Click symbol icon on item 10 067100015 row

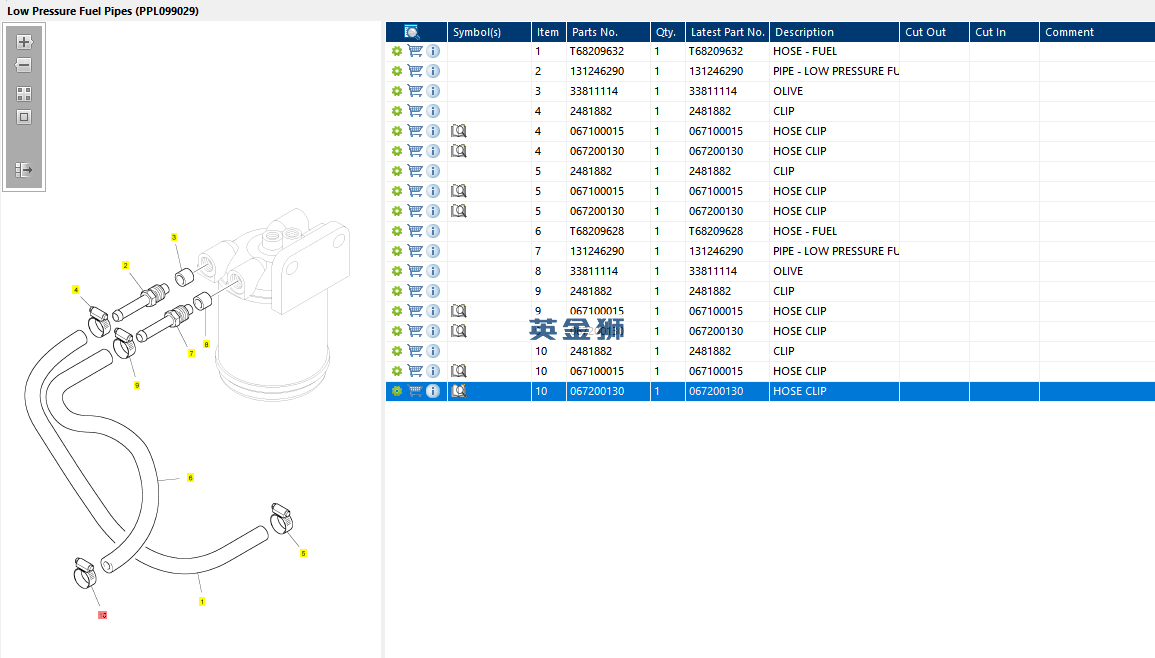coord(459,371)
